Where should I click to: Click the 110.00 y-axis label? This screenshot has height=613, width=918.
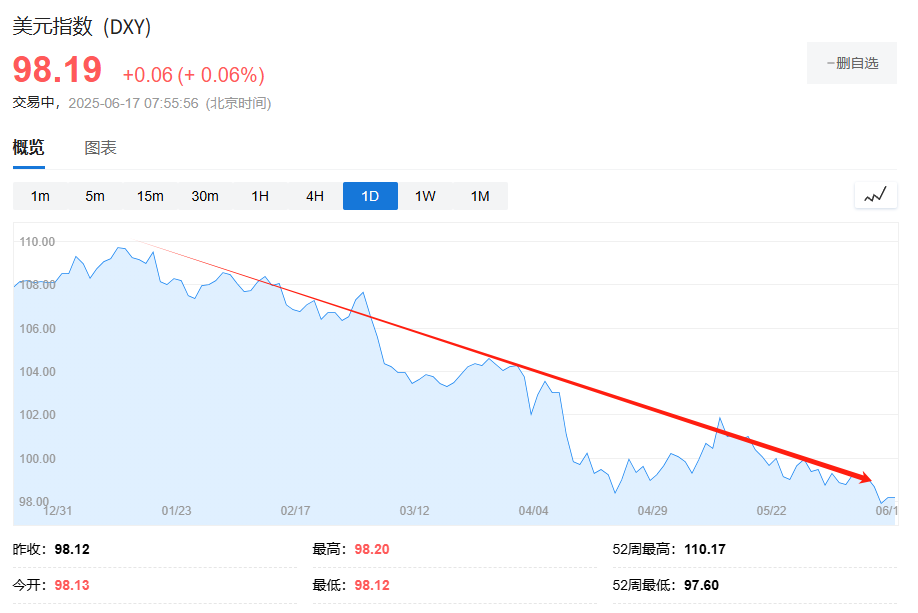pos(37,241)
